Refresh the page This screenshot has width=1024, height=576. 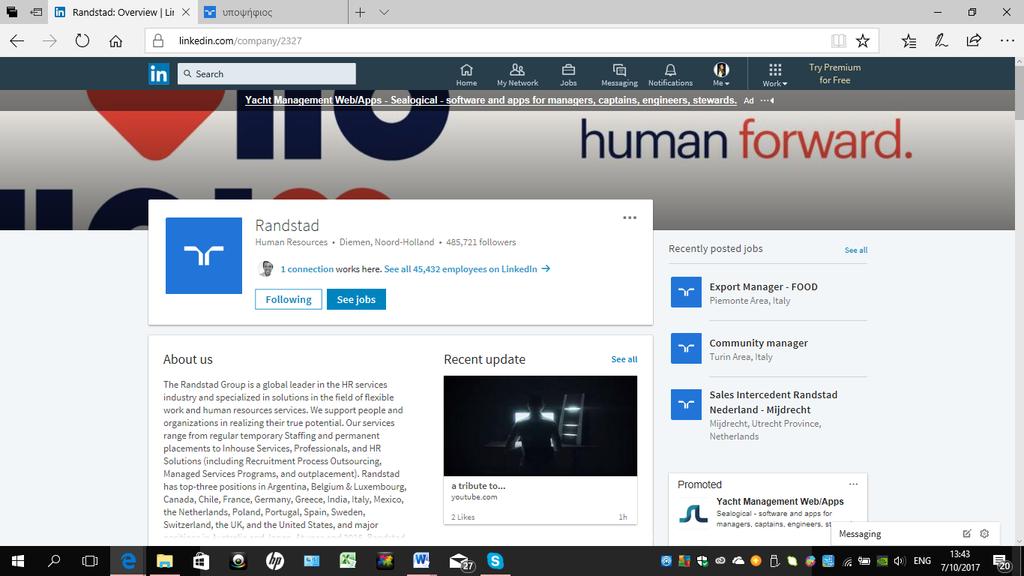click(x=82, y=40)
